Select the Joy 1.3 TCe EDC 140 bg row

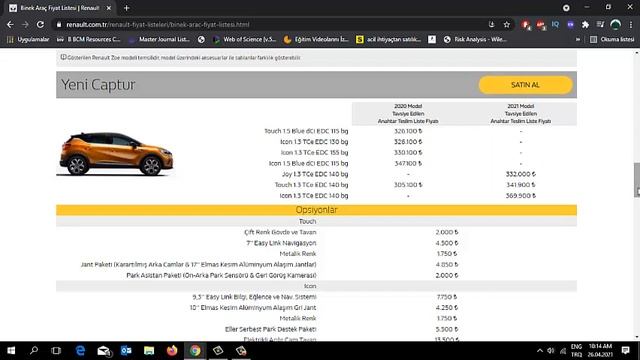pos(316,174)
